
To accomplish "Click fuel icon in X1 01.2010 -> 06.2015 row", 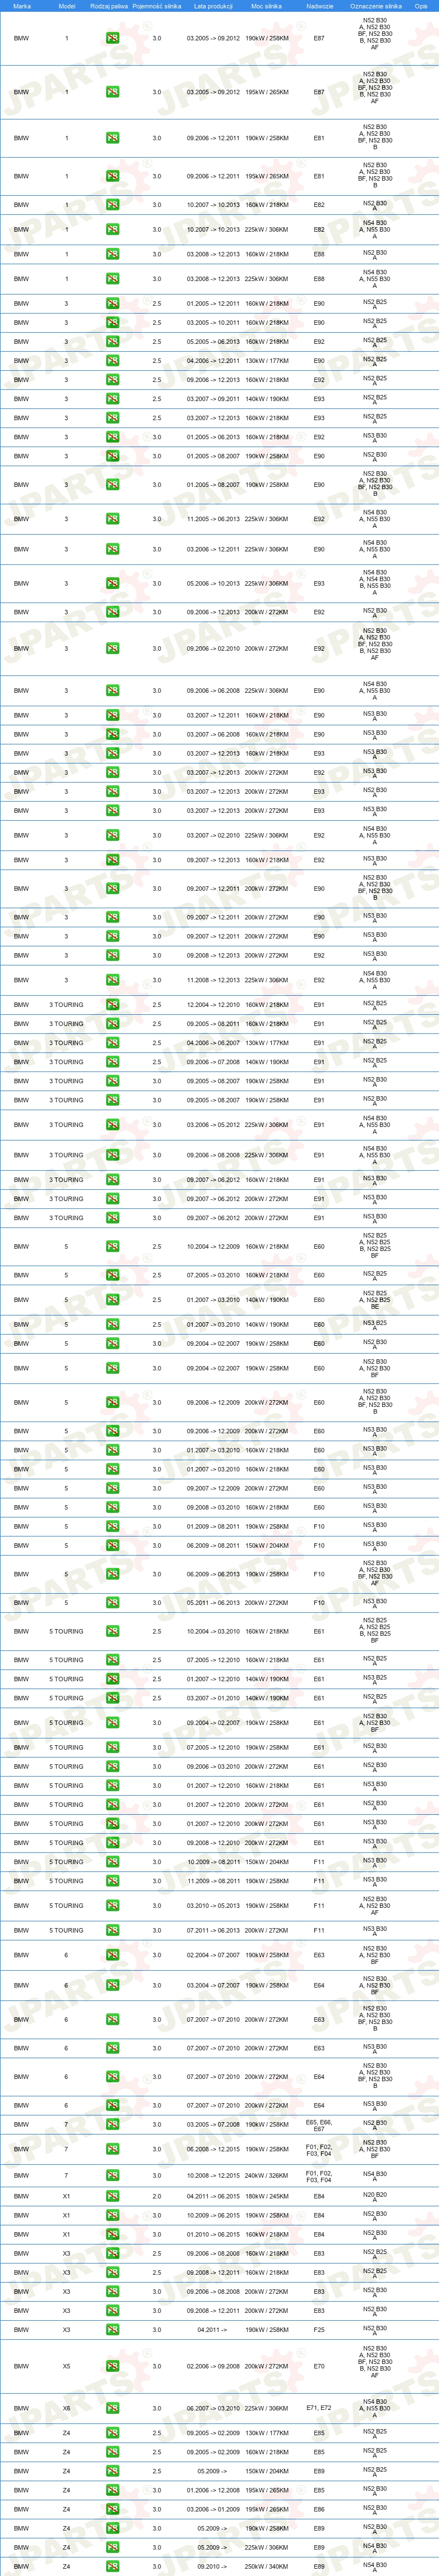I will pyautogui.click(x=112, y=2234).
